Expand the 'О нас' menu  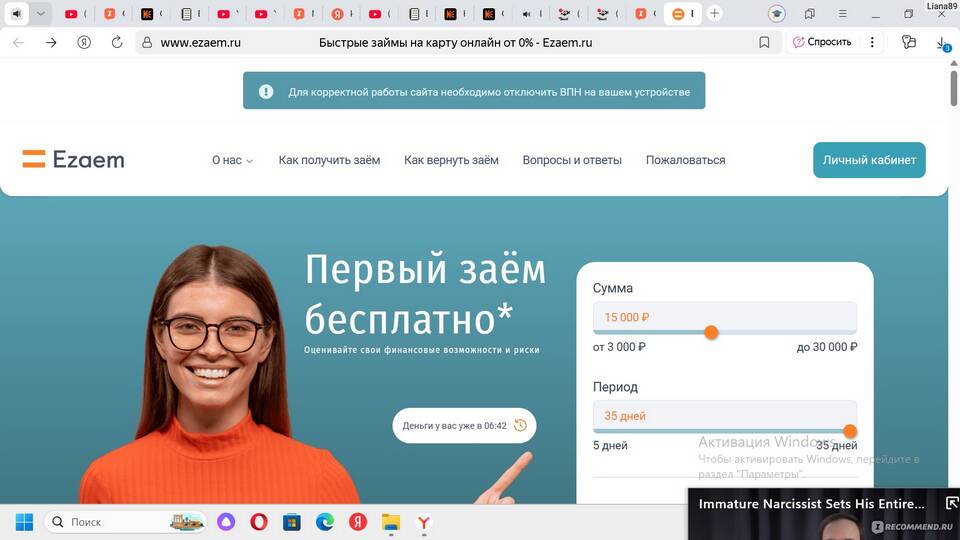pos(232,160)
